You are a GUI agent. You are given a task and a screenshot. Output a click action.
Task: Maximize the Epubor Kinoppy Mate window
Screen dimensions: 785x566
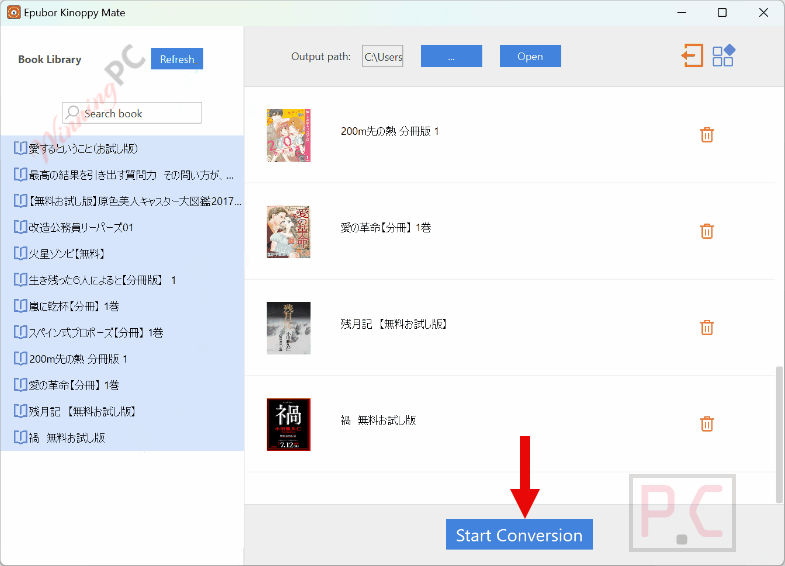point(722,13)
